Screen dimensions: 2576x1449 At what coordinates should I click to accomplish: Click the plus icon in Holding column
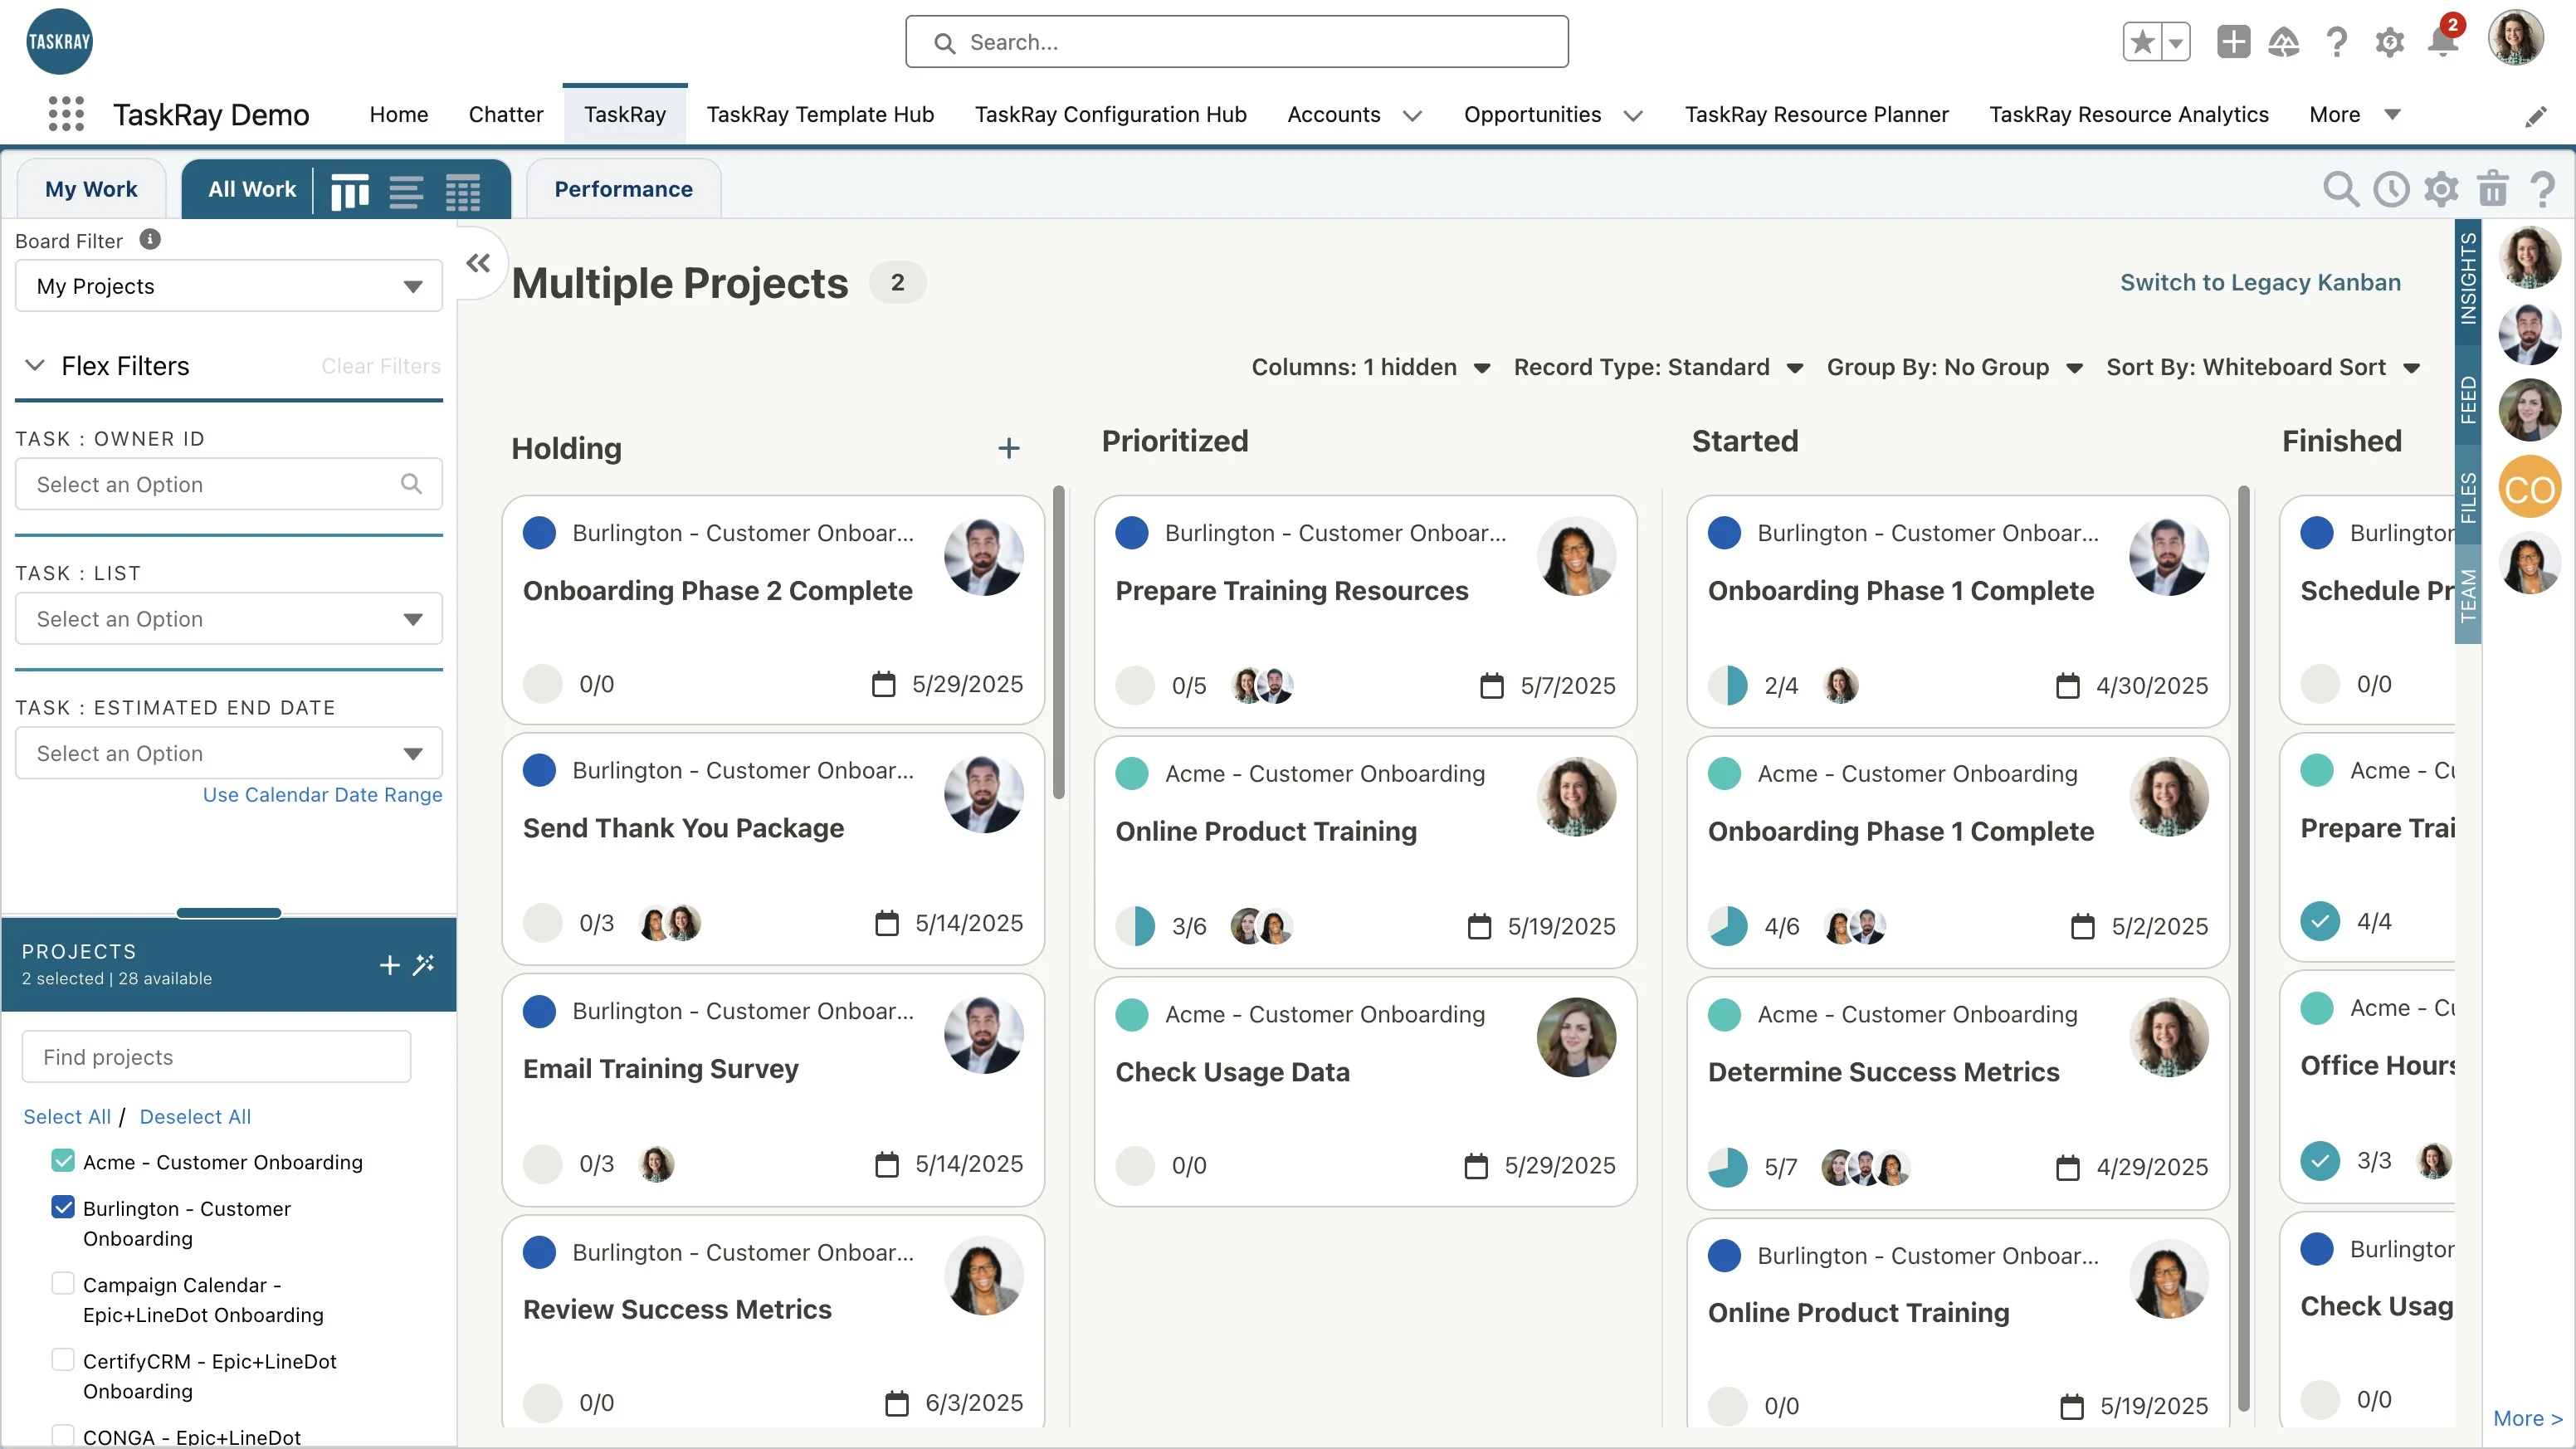click(x=1008, y=448)
